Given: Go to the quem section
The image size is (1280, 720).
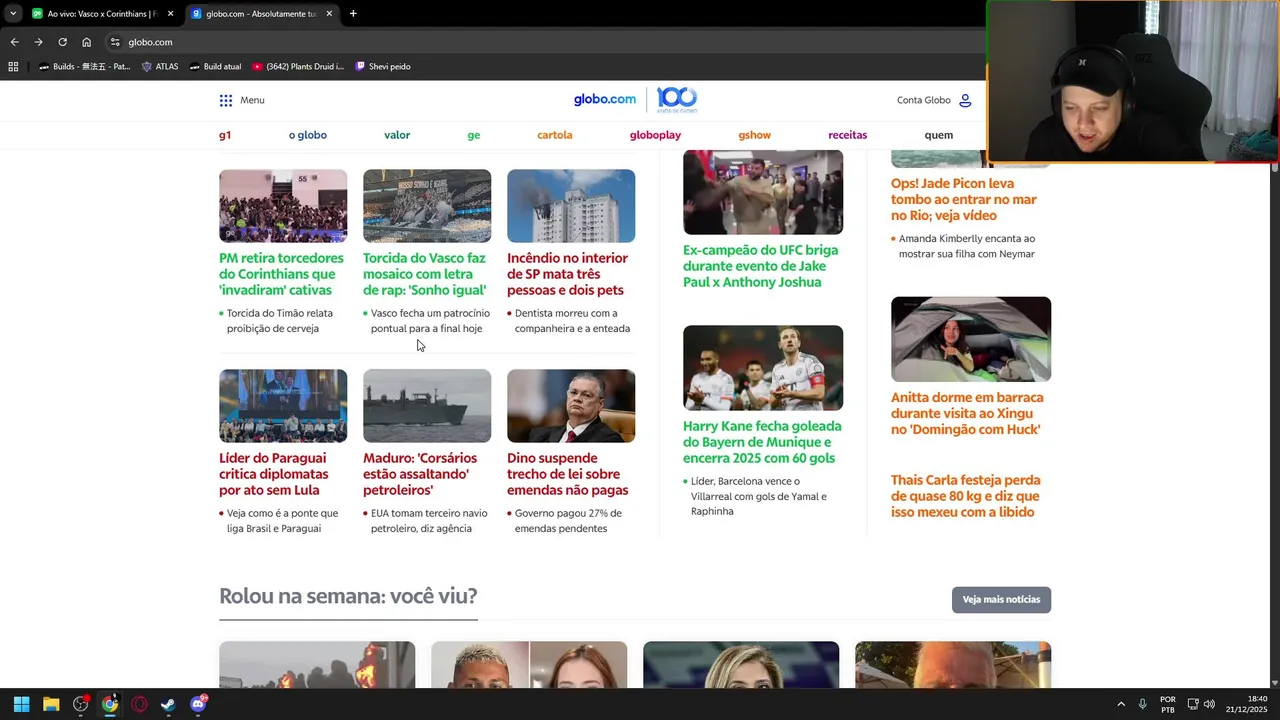Looking at the screenshot, I should point(939,135).
